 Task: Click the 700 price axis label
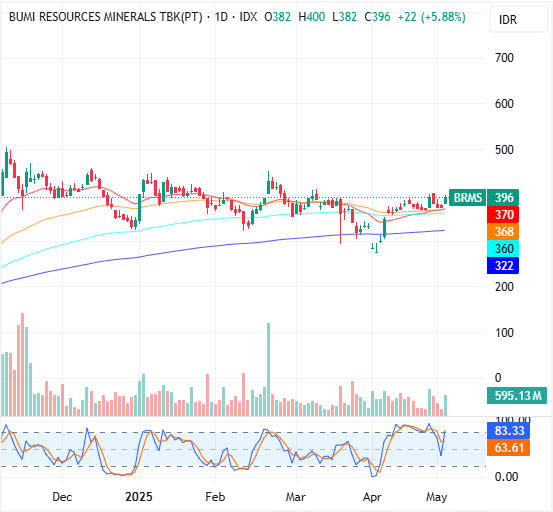(x=504, y=57)
